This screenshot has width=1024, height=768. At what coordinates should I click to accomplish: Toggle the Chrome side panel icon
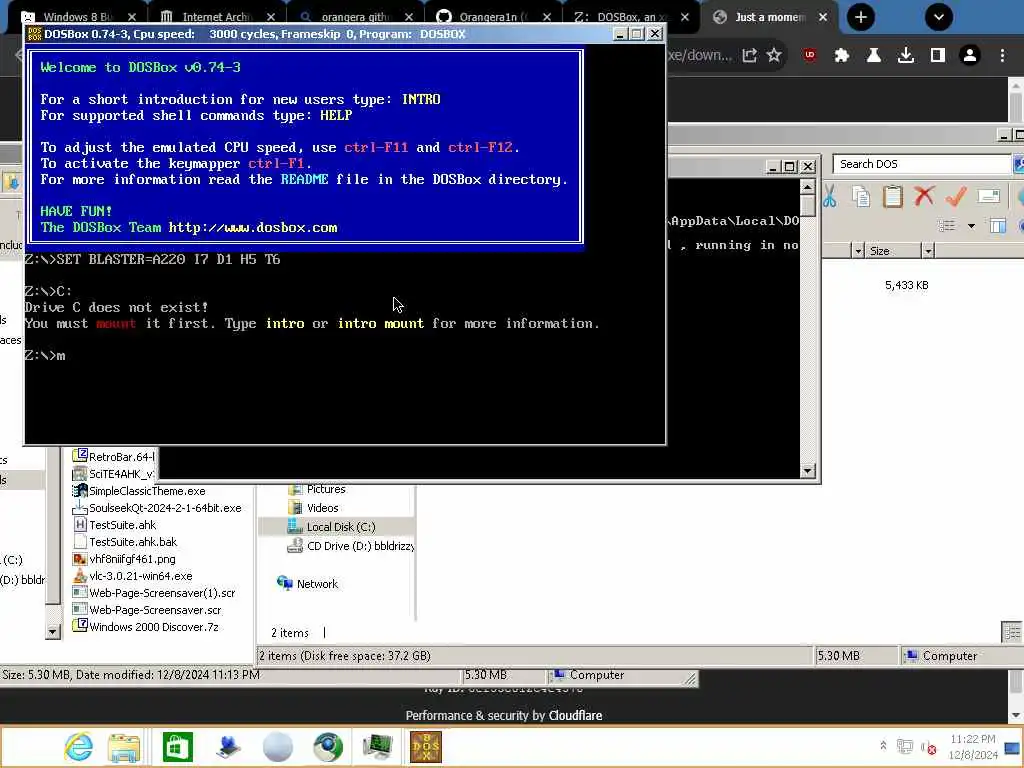pos(938,56)
